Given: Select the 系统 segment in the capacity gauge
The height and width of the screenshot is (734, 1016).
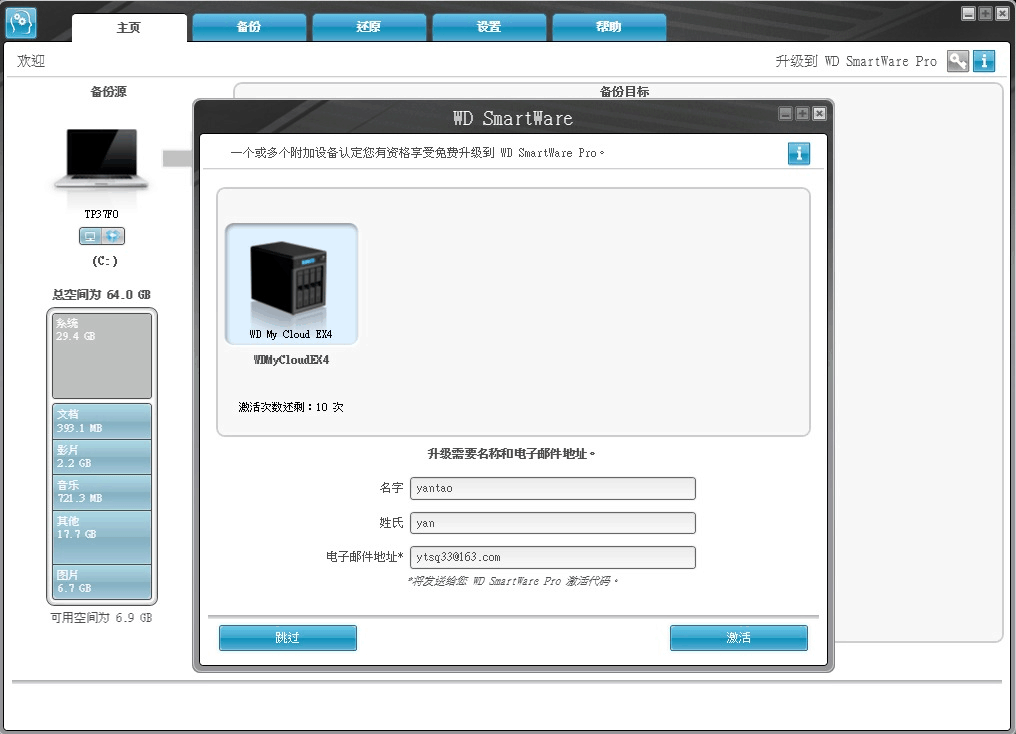Looking at the screenshot, I should (x=101, y=355).
